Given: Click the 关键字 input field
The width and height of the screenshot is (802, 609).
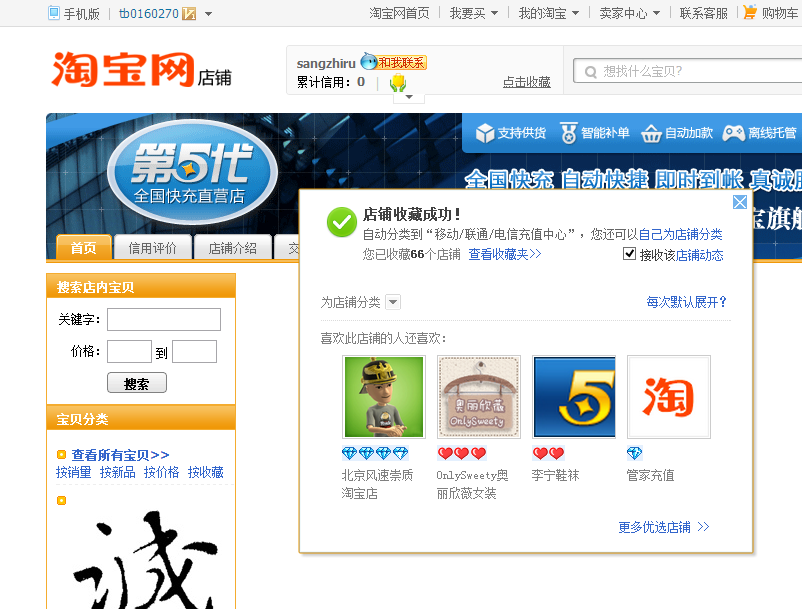Looking at the screenshot, I should tap(164, 320).
